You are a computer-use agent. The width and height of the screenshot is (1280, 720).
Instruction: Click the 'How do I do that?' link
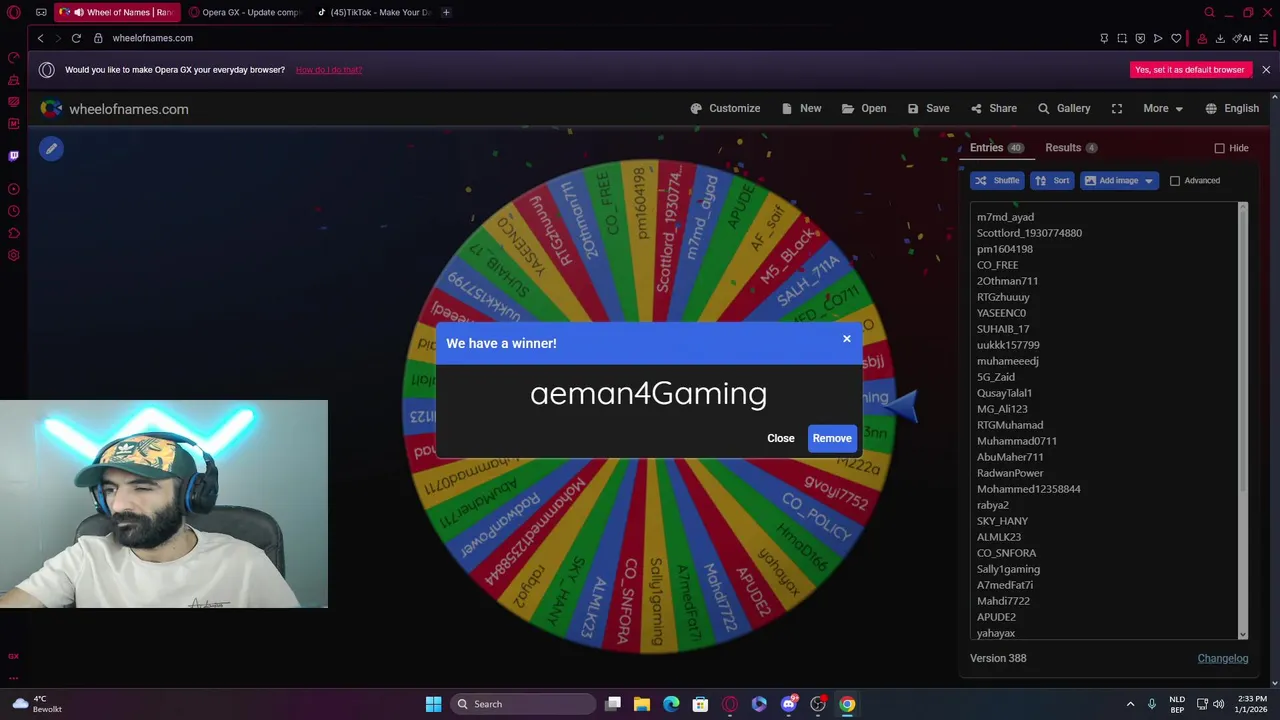click(x=329, y=70)
